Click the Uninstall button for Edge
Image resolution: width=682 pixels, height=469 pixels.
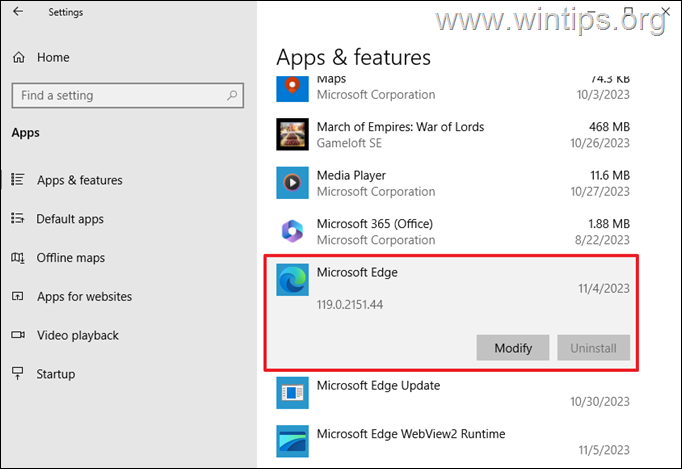pyautogui.click(x=593, y=348)
